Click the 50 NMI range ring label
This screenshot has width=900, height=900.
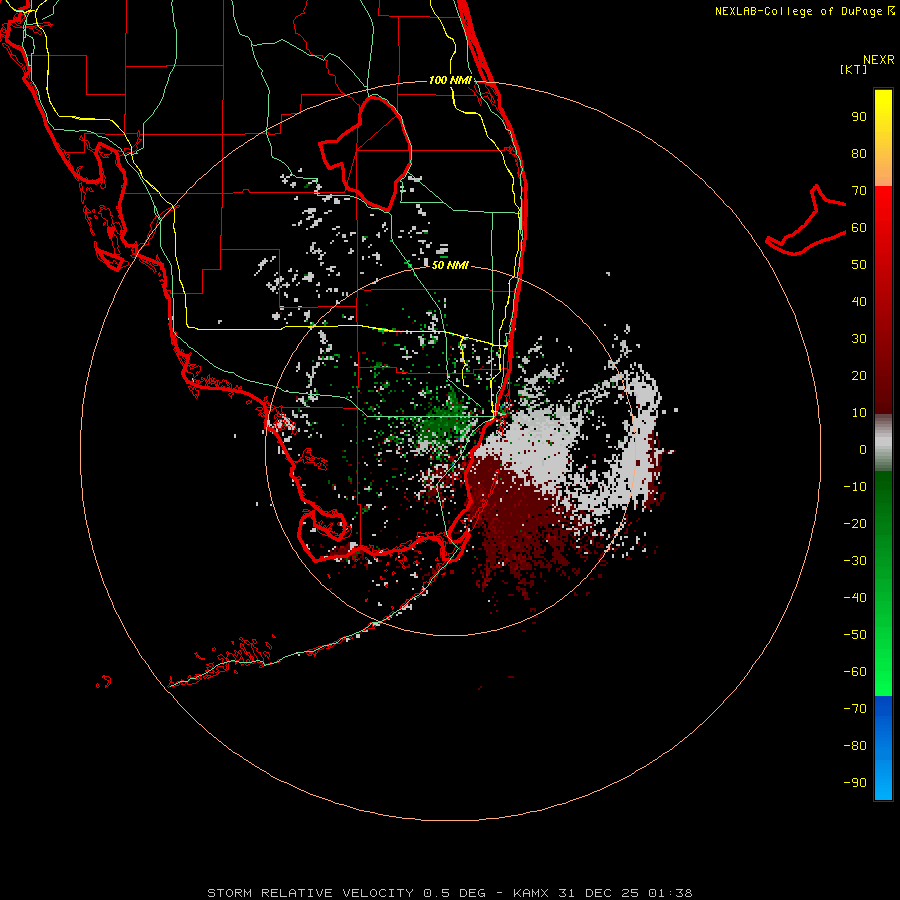coord(450,265)
